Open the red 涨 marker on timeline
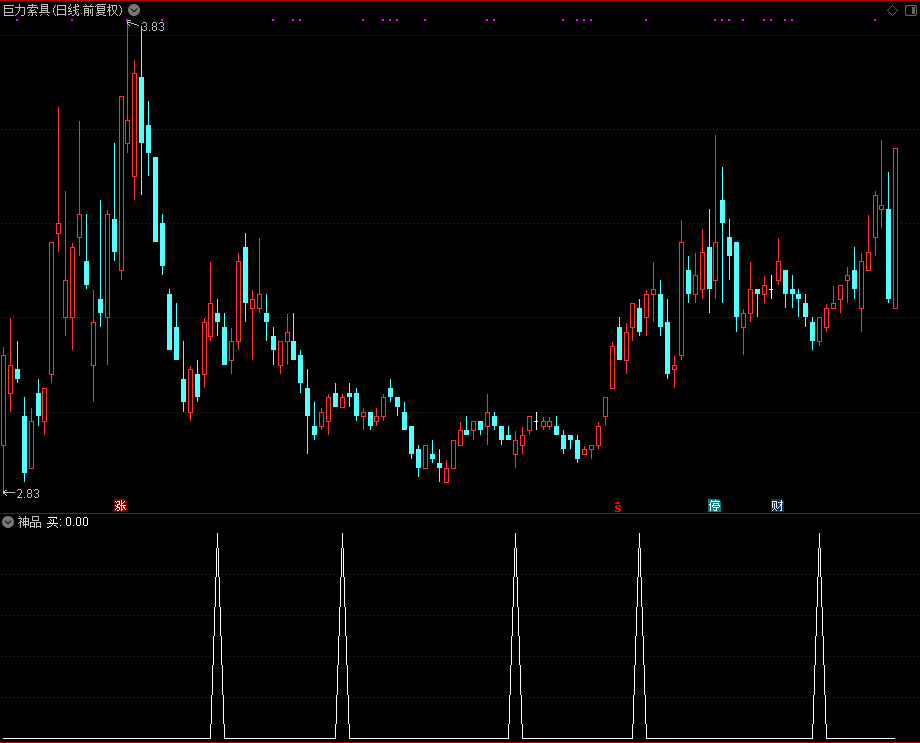 120,505
